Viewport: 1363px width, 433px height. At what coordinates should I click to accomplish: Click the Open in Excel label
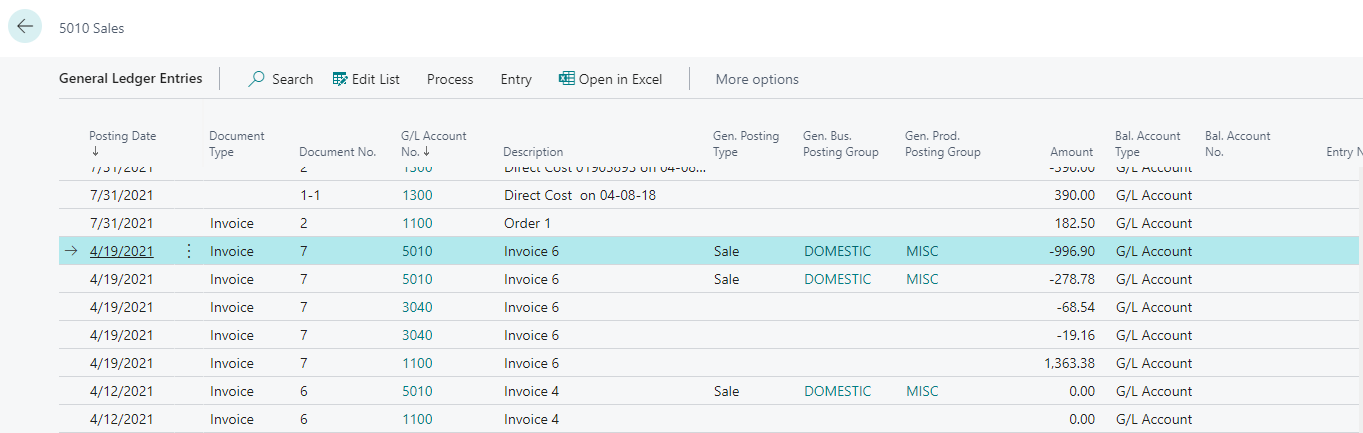(620, 79)
